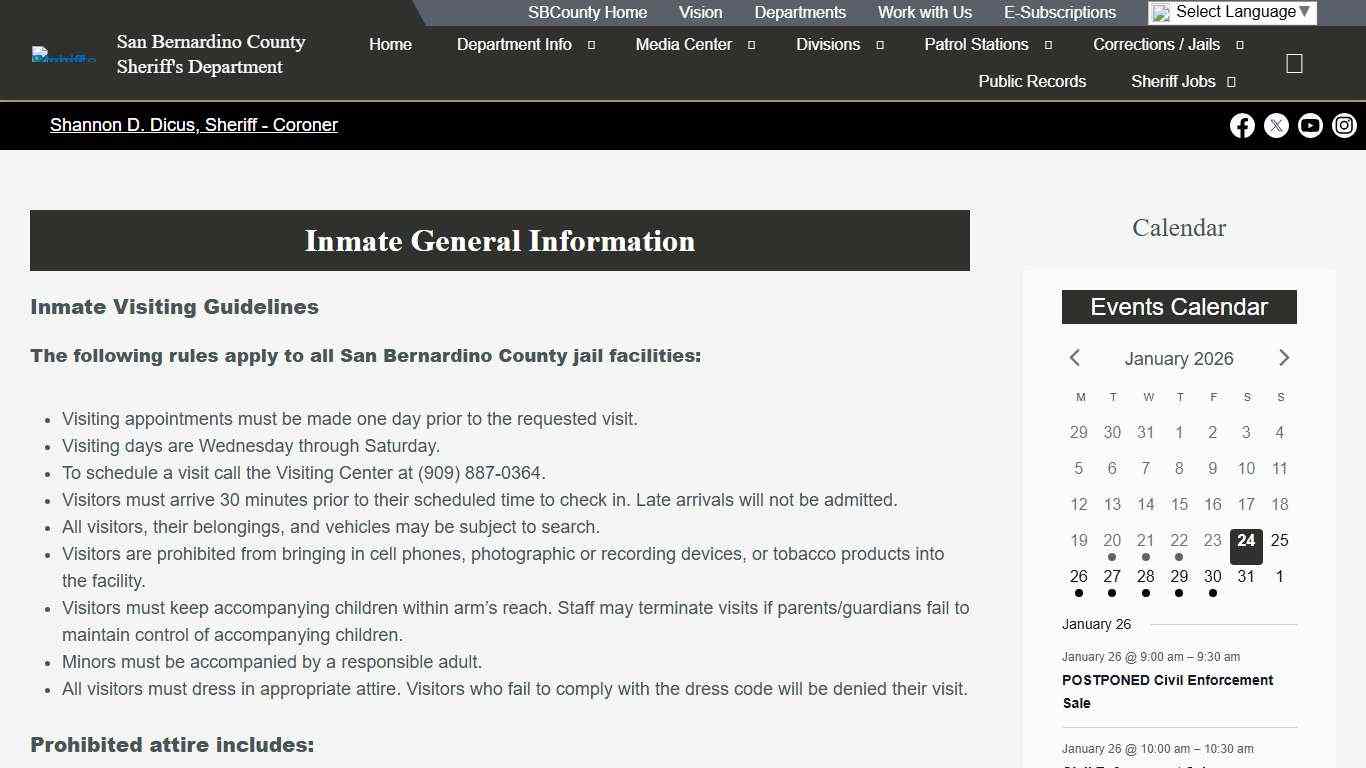Open the Work with Us menu

pos(924,12)
